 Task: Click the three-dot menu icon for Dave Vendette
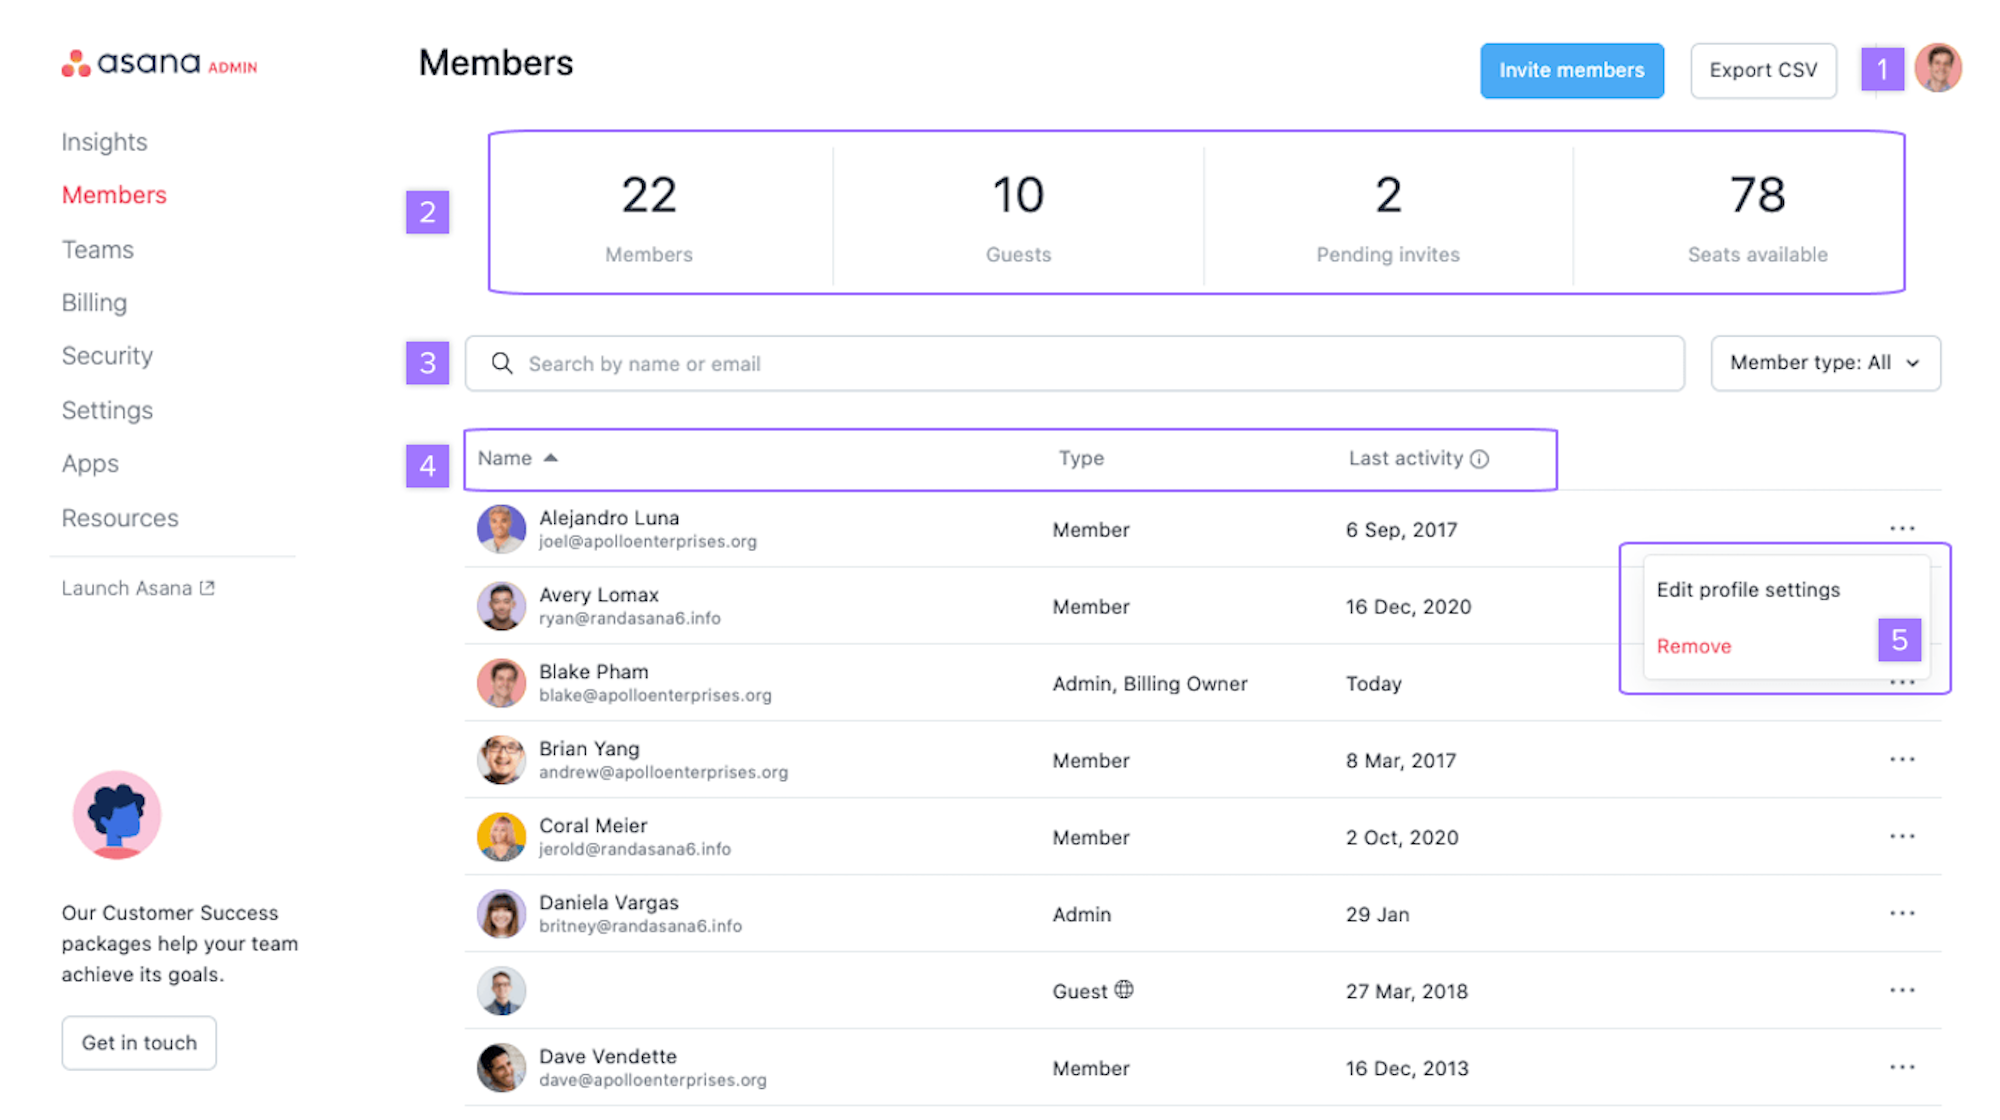pyautogui.click(x=1902, y=1066)
